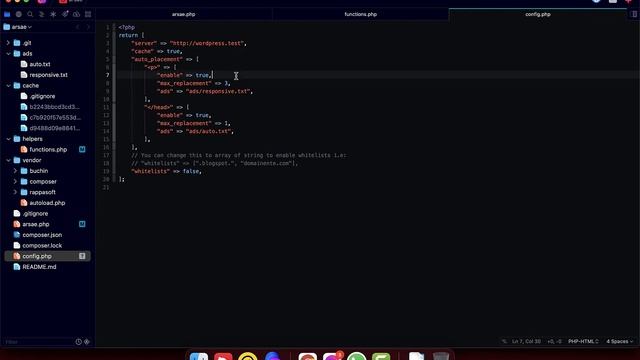The height and width of the screenshot is (360, 640).
Task: Expand the buchin folder
Action: [15, 171]
